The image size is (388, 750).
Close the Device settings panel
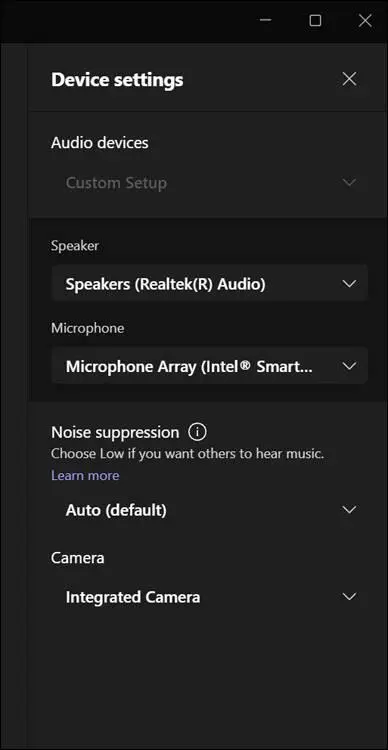click(x=349, y=79)
